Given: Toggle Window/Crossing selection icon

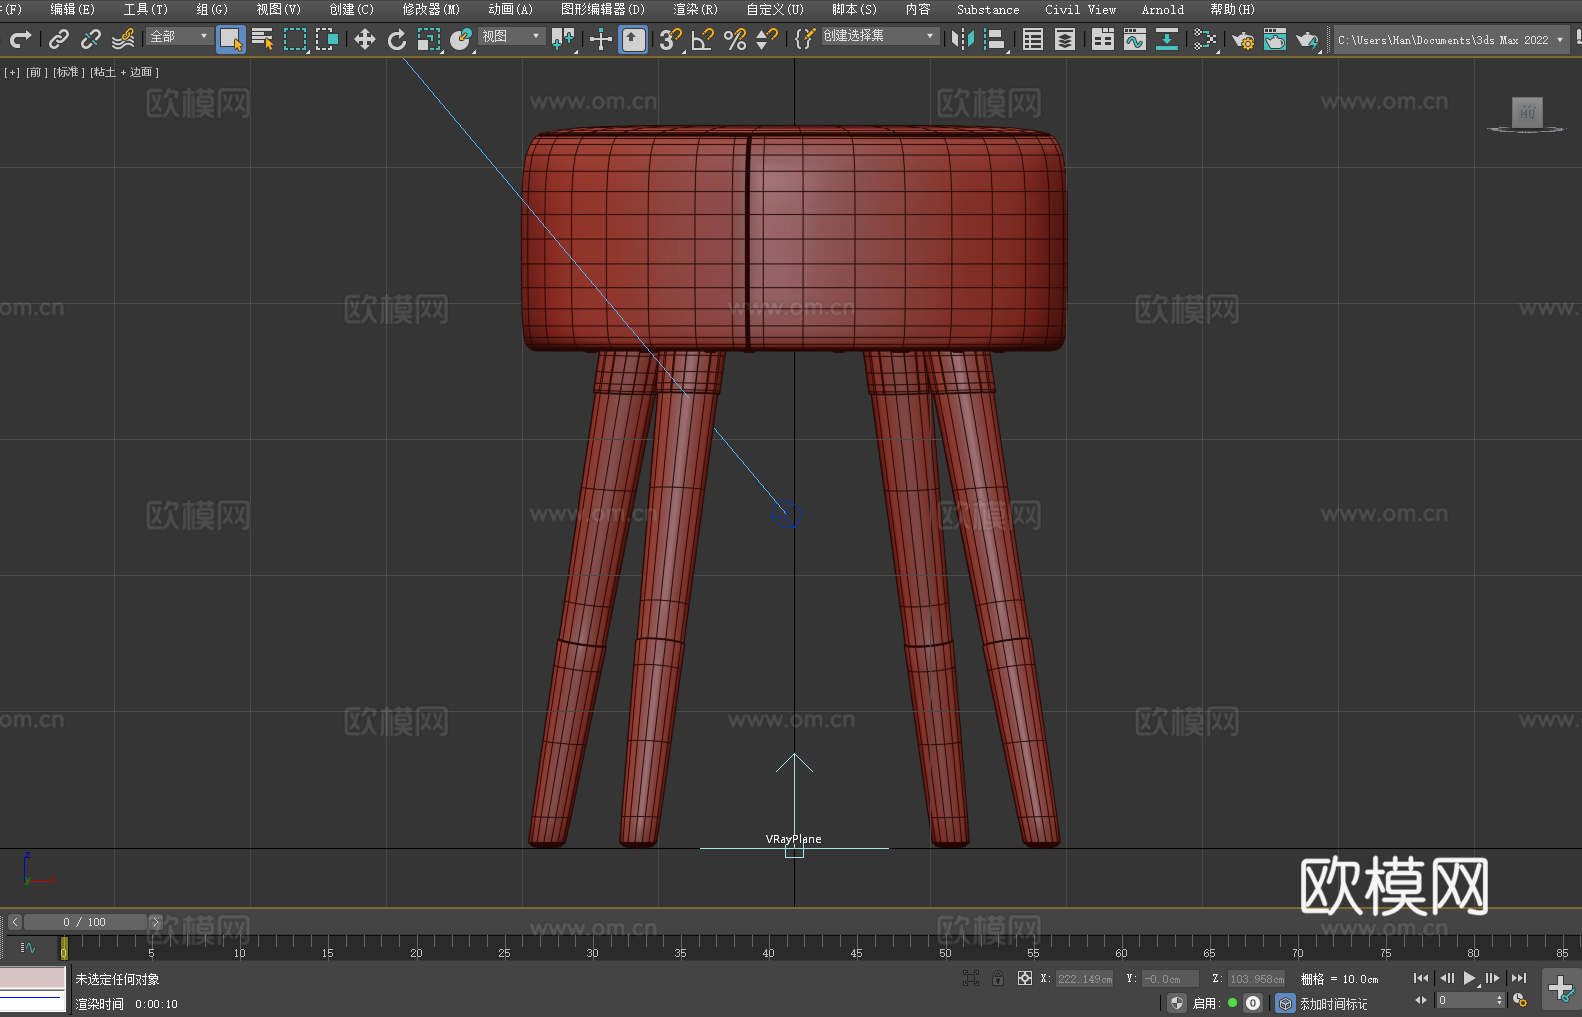Looking at the screenshot, I should coord(327,39).
